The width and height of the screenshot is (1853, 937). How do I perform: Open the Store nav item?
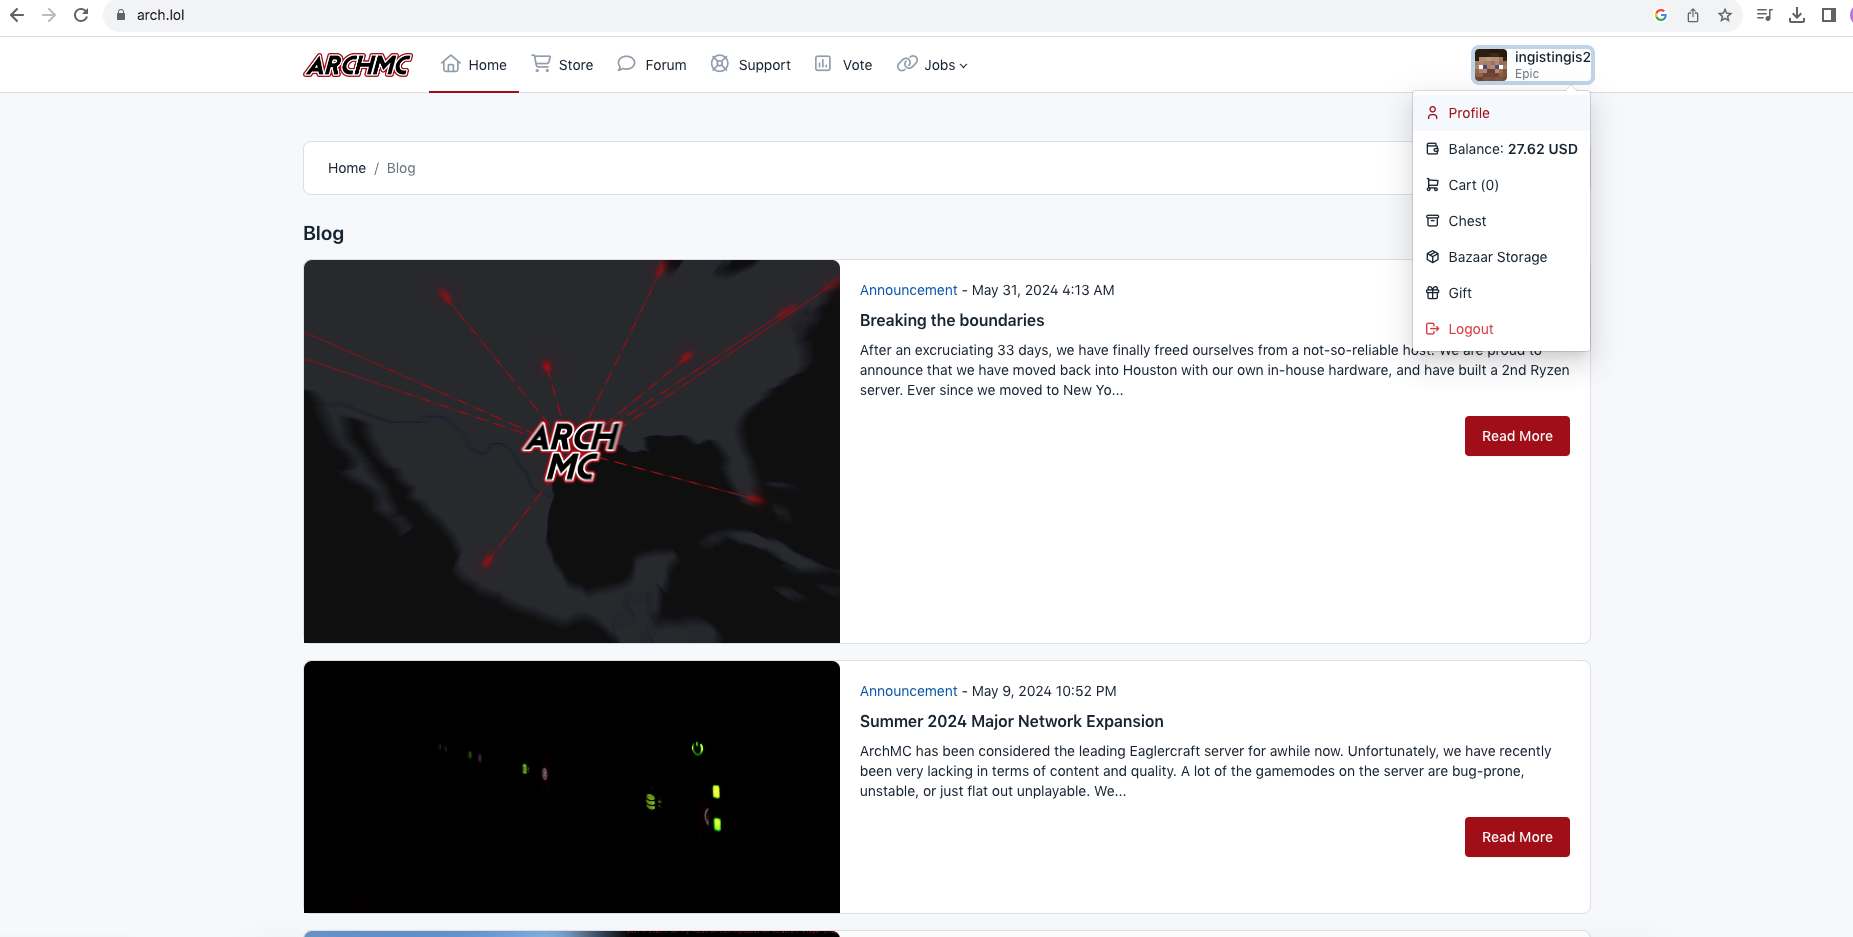tap(562, 65)
